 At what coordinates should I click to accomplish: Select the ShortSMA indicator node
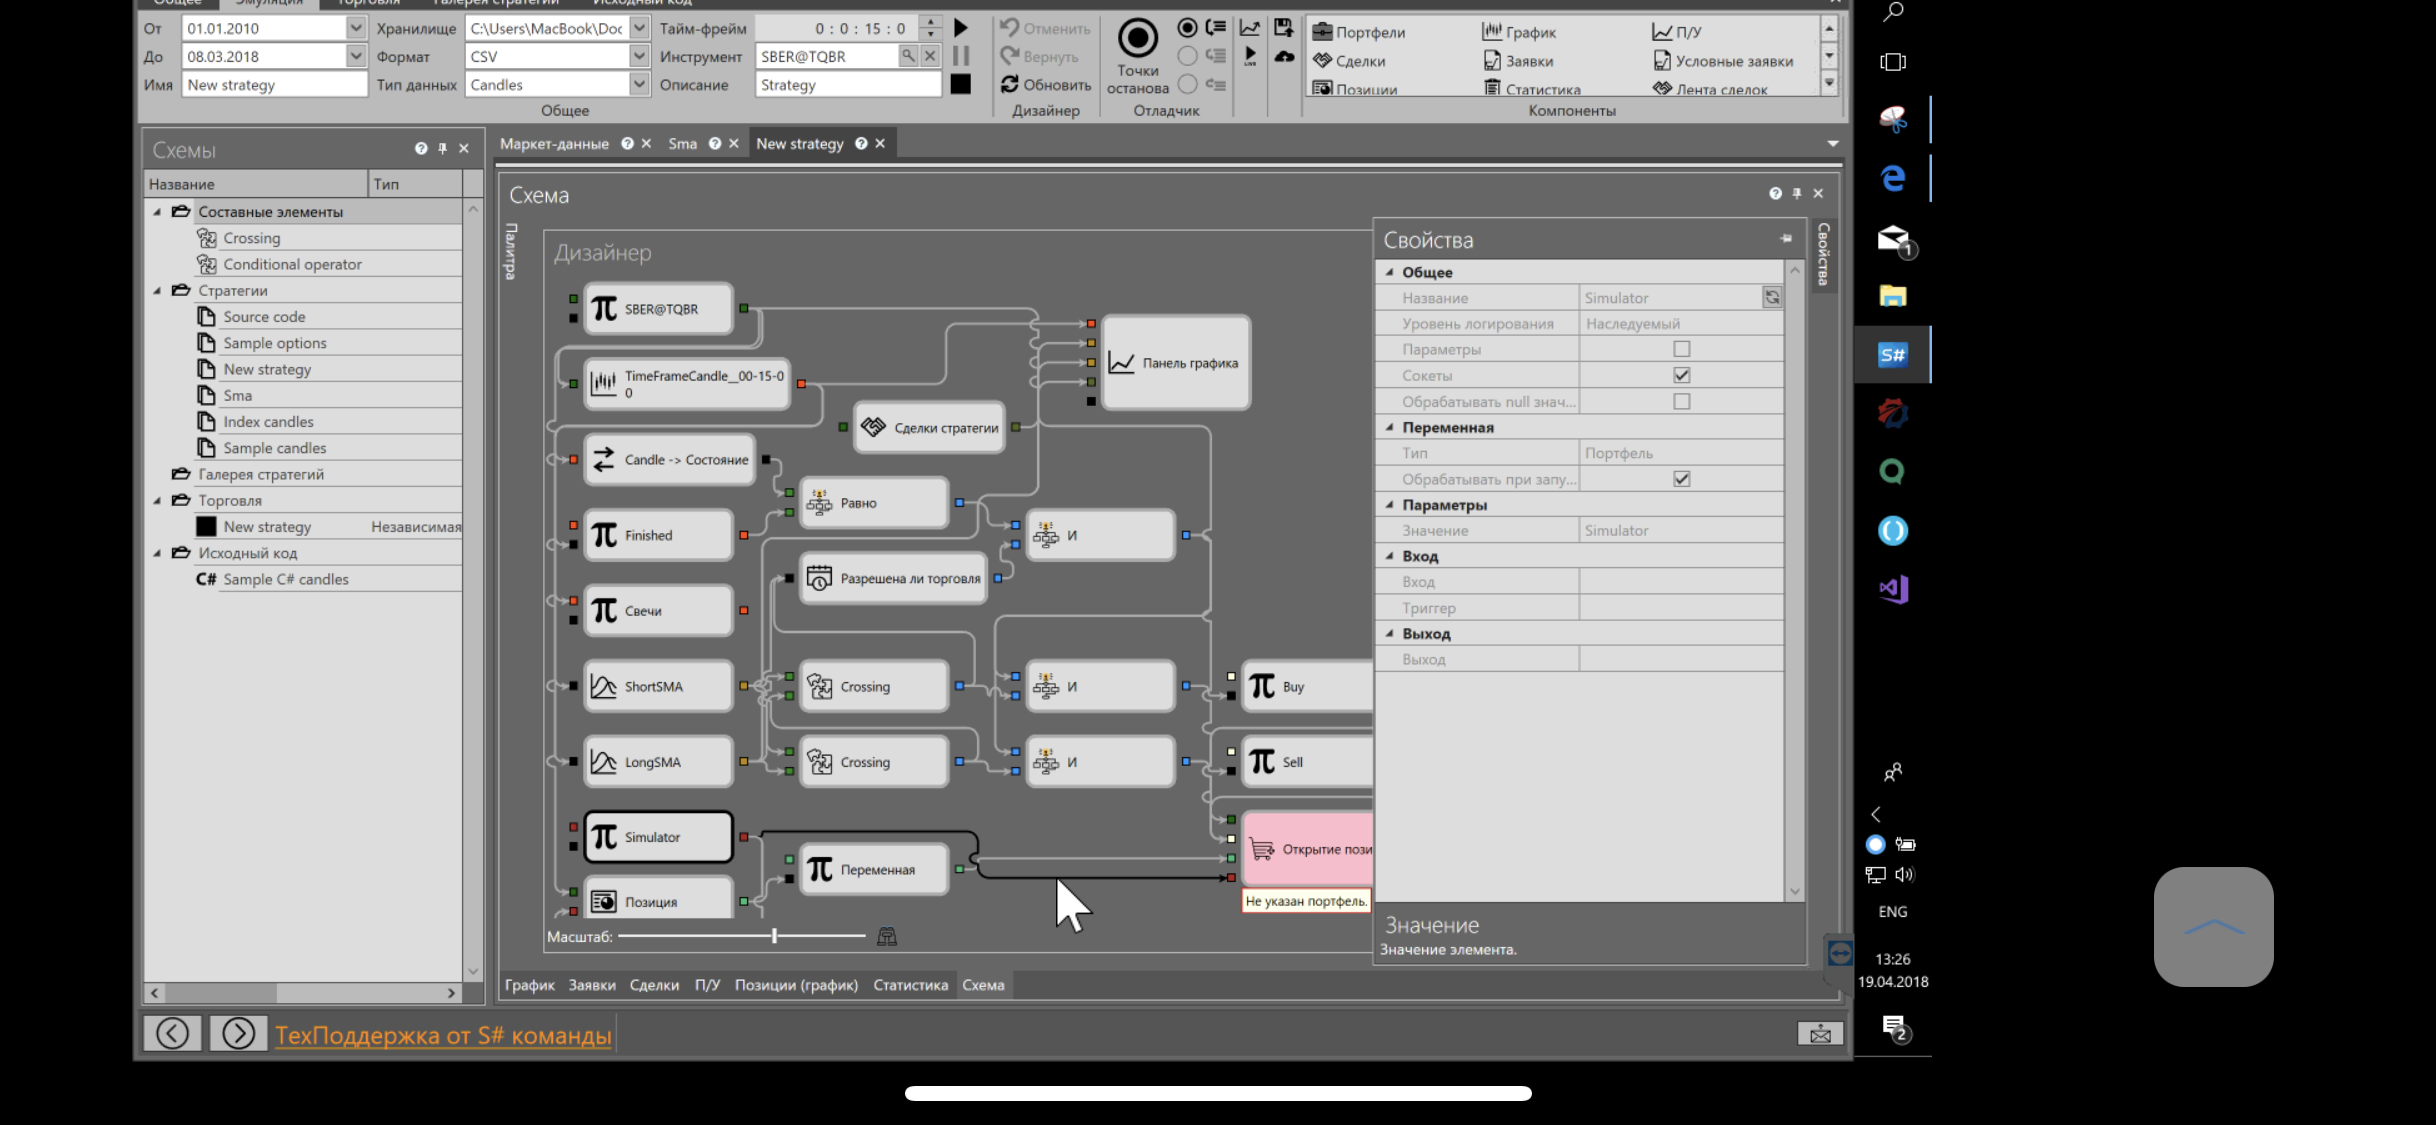pos(659,686)
